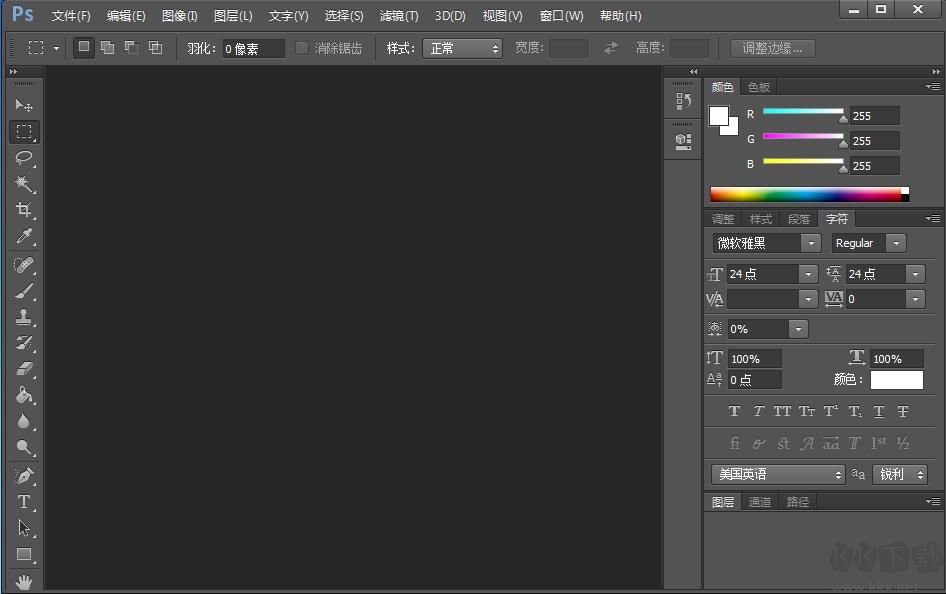
Task: Select the Horizontal Type tool
Action: (x=23, y=502)
